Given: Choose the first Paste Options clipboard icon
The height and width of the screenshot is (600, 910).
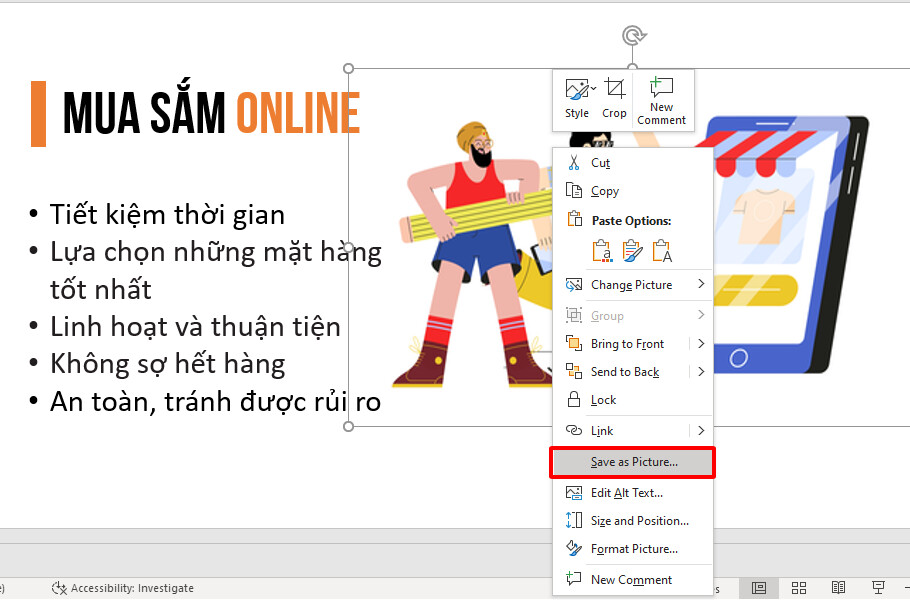Looking at the screenshot, I should point(602,251).
